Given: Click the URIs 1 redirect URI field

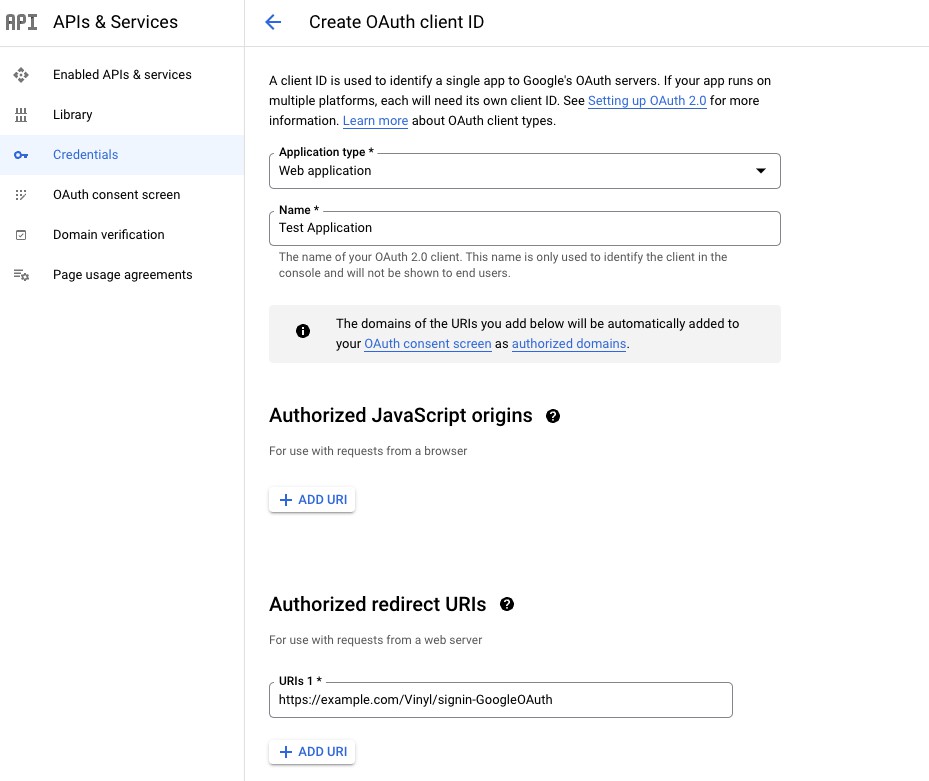Looking at the screenshot, I should 500,699.
